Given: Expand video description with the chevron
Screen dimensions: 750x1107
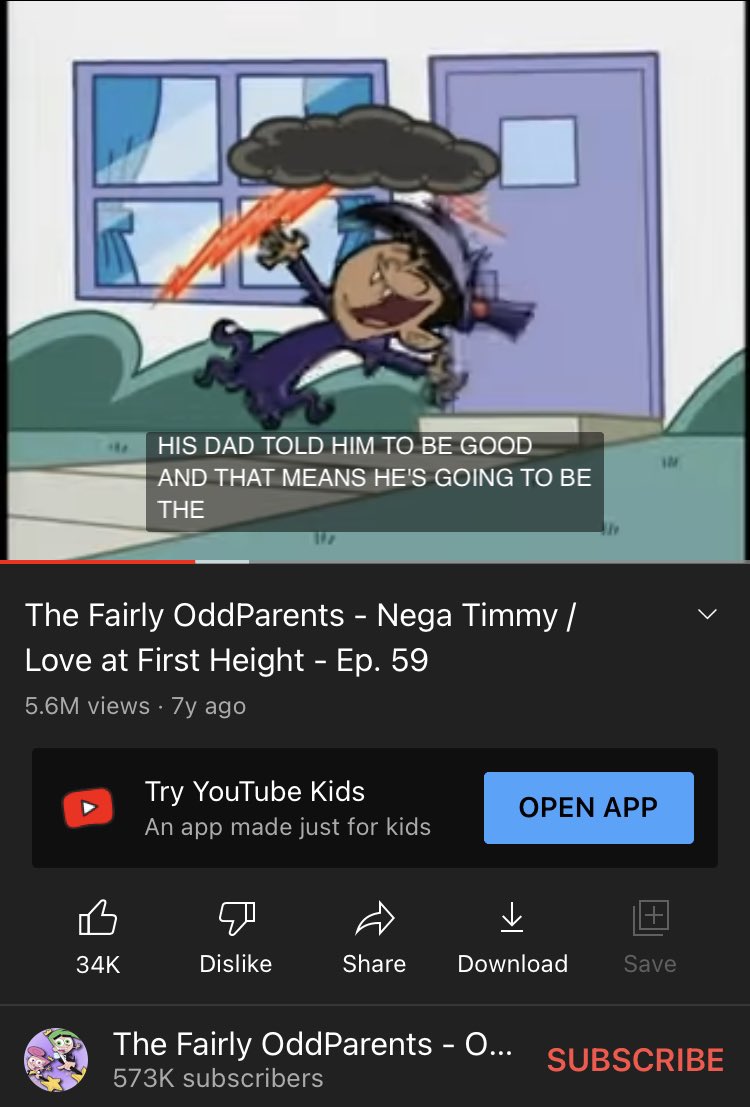Looking at the screenshot, I should point(707,614).
